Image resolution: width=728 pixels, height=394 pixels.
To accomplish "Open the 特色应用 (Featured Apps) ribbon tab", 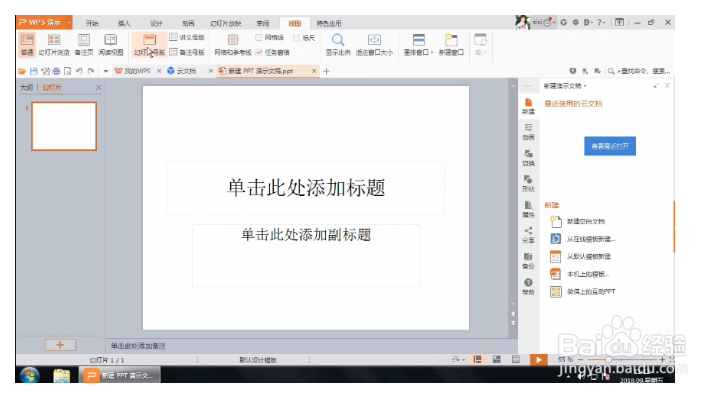I will pos(329,23).
